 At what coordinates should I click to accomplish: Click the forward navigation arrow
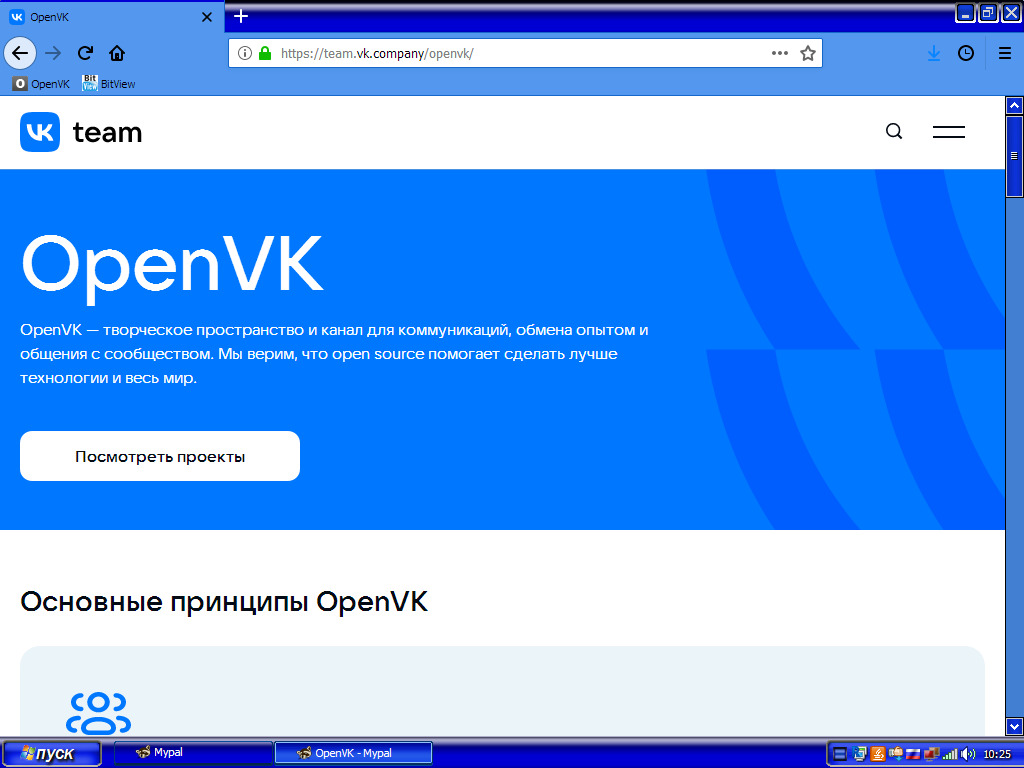(53, 53)
